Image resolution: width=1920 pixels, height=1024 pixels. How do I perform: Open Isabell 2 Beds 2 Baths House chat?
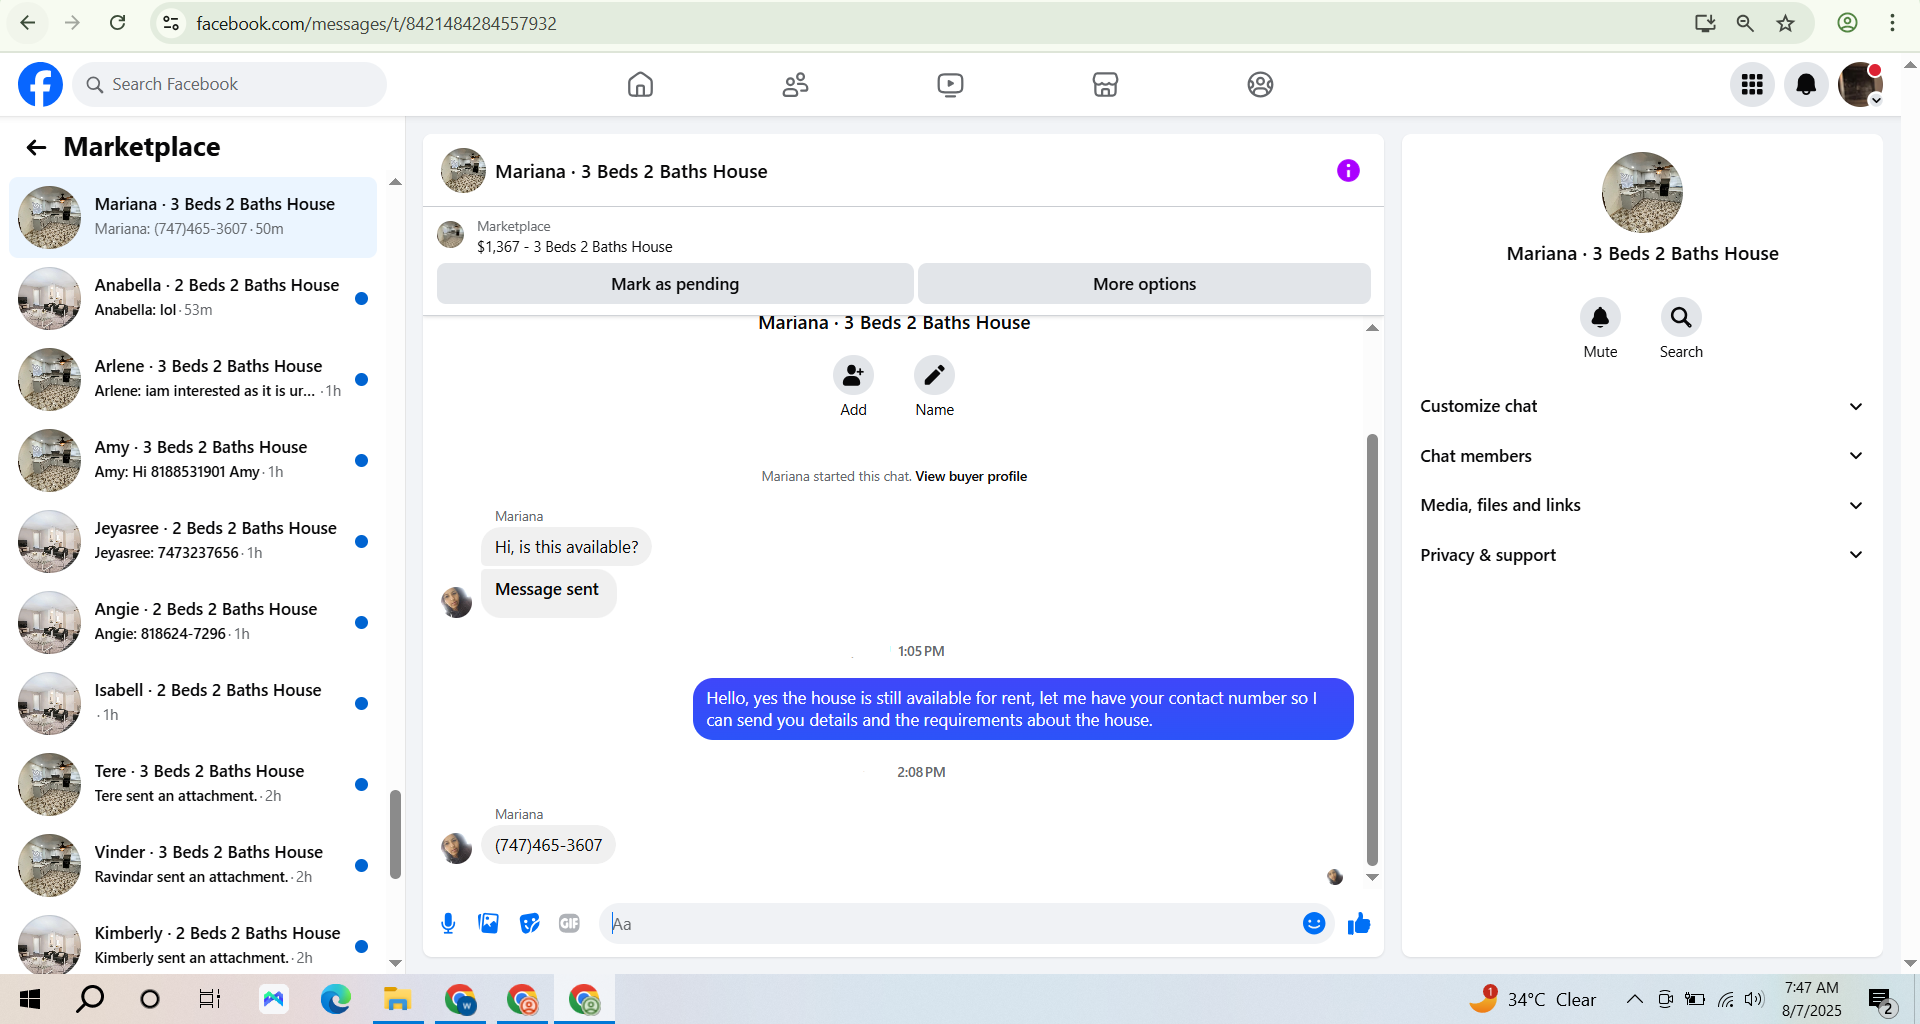[x=193, y=703]
